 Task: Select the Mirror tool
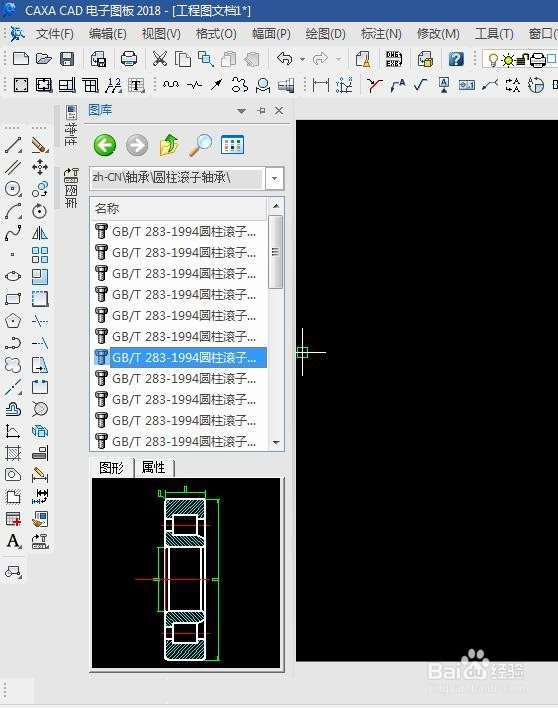coord(40,233)
